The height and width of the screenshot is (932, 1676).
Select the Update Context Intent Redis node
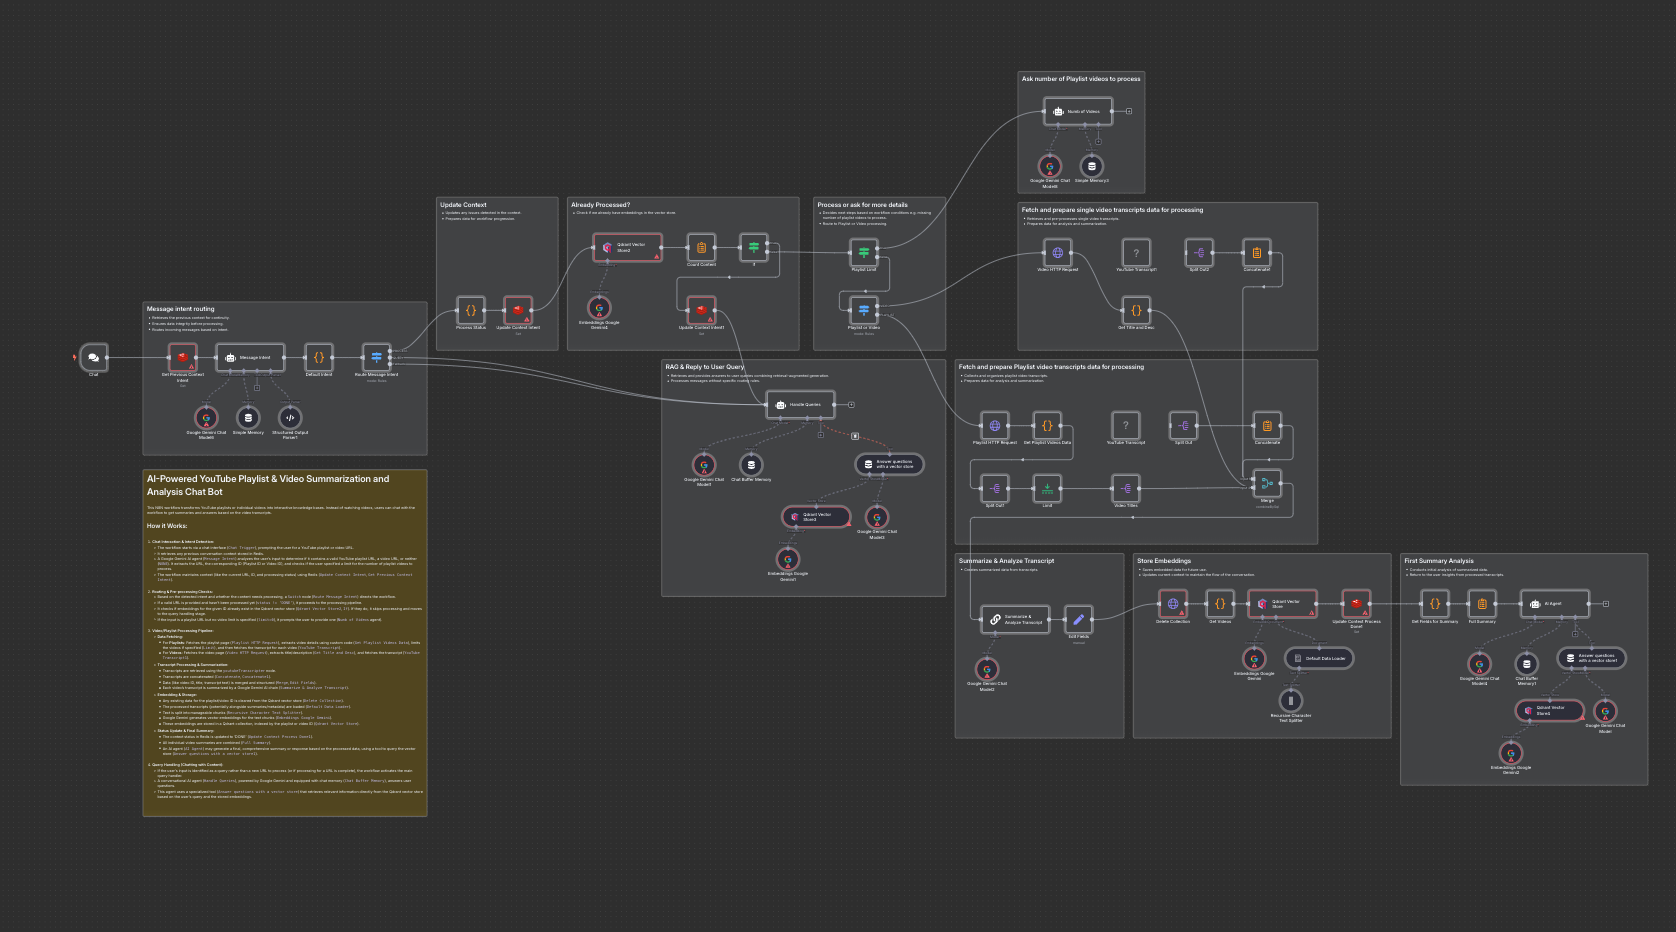[518, 310]
